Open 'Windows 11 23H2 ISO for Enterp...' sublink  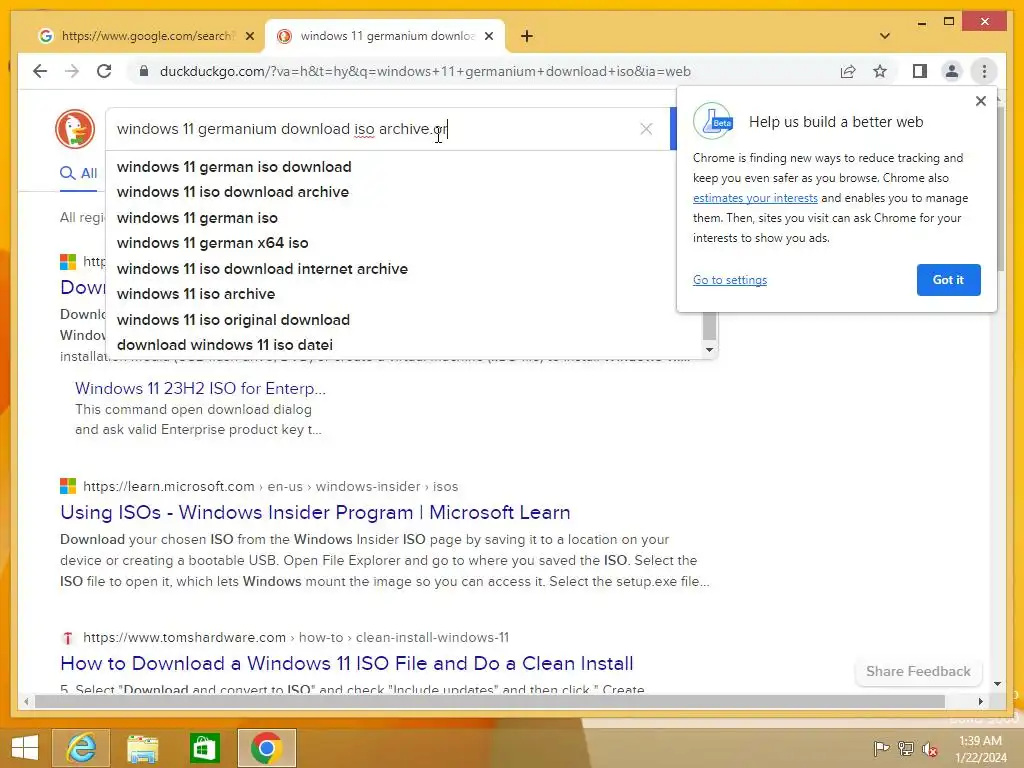click(x=200, y=389)
